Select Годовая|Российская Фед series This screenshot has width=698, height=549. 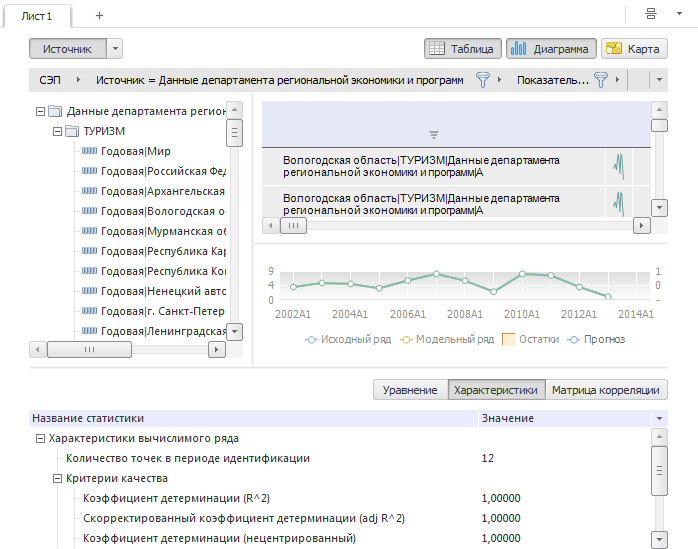(x=163, y=171)
